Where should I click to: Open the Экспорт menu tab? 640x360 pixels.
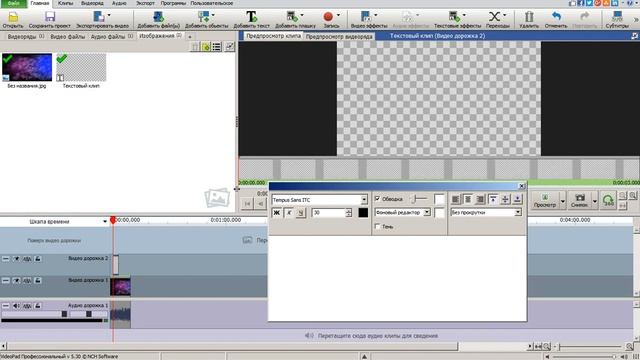[x=145, y=3]
